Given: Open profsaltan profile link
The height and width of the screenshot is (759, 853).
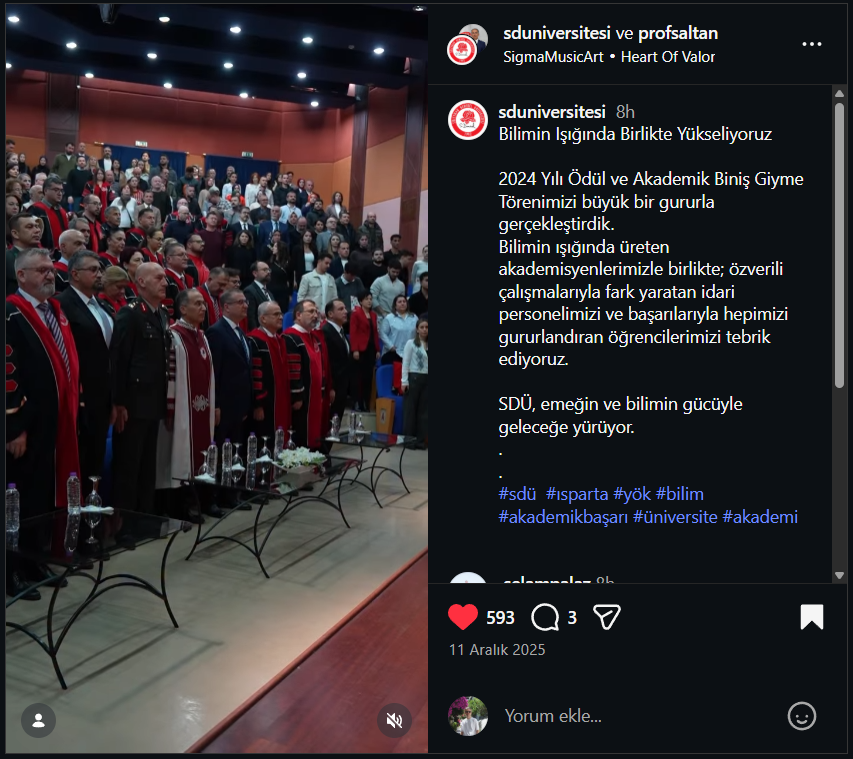Looking at the screenshot, I should pos(678,33).
